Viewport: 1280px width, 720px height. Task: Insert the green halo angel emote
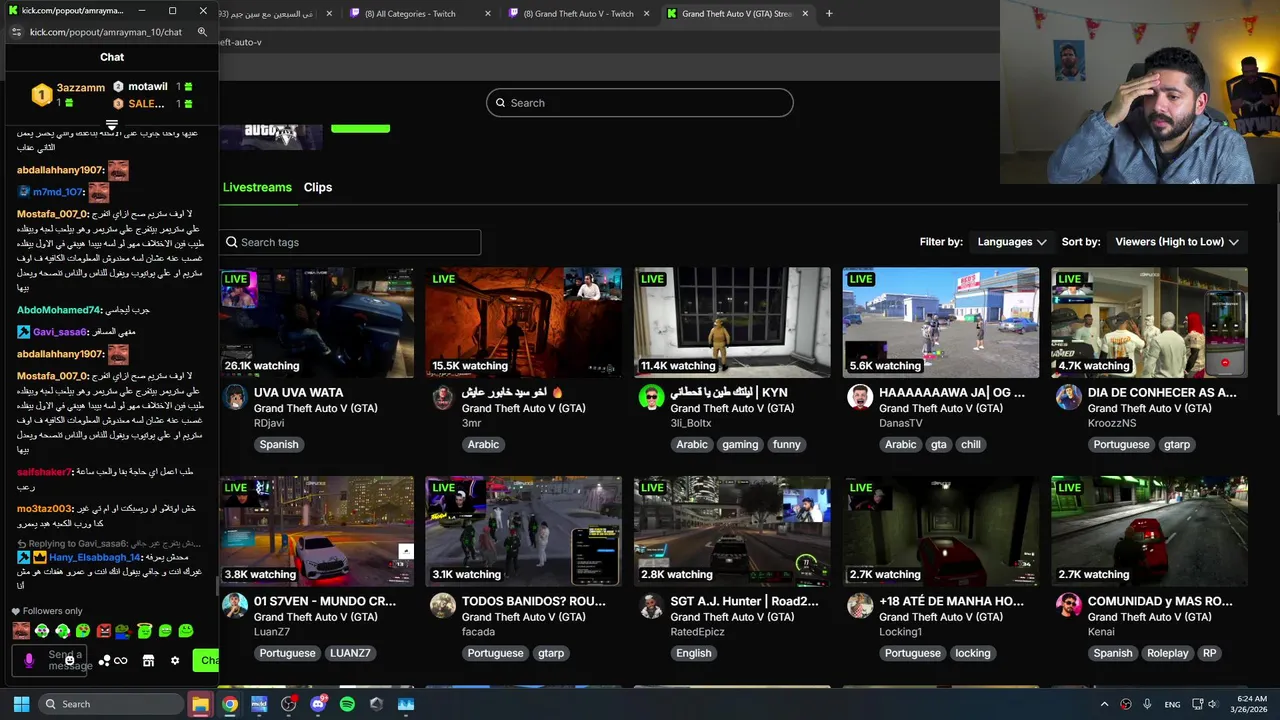(145, 631)
